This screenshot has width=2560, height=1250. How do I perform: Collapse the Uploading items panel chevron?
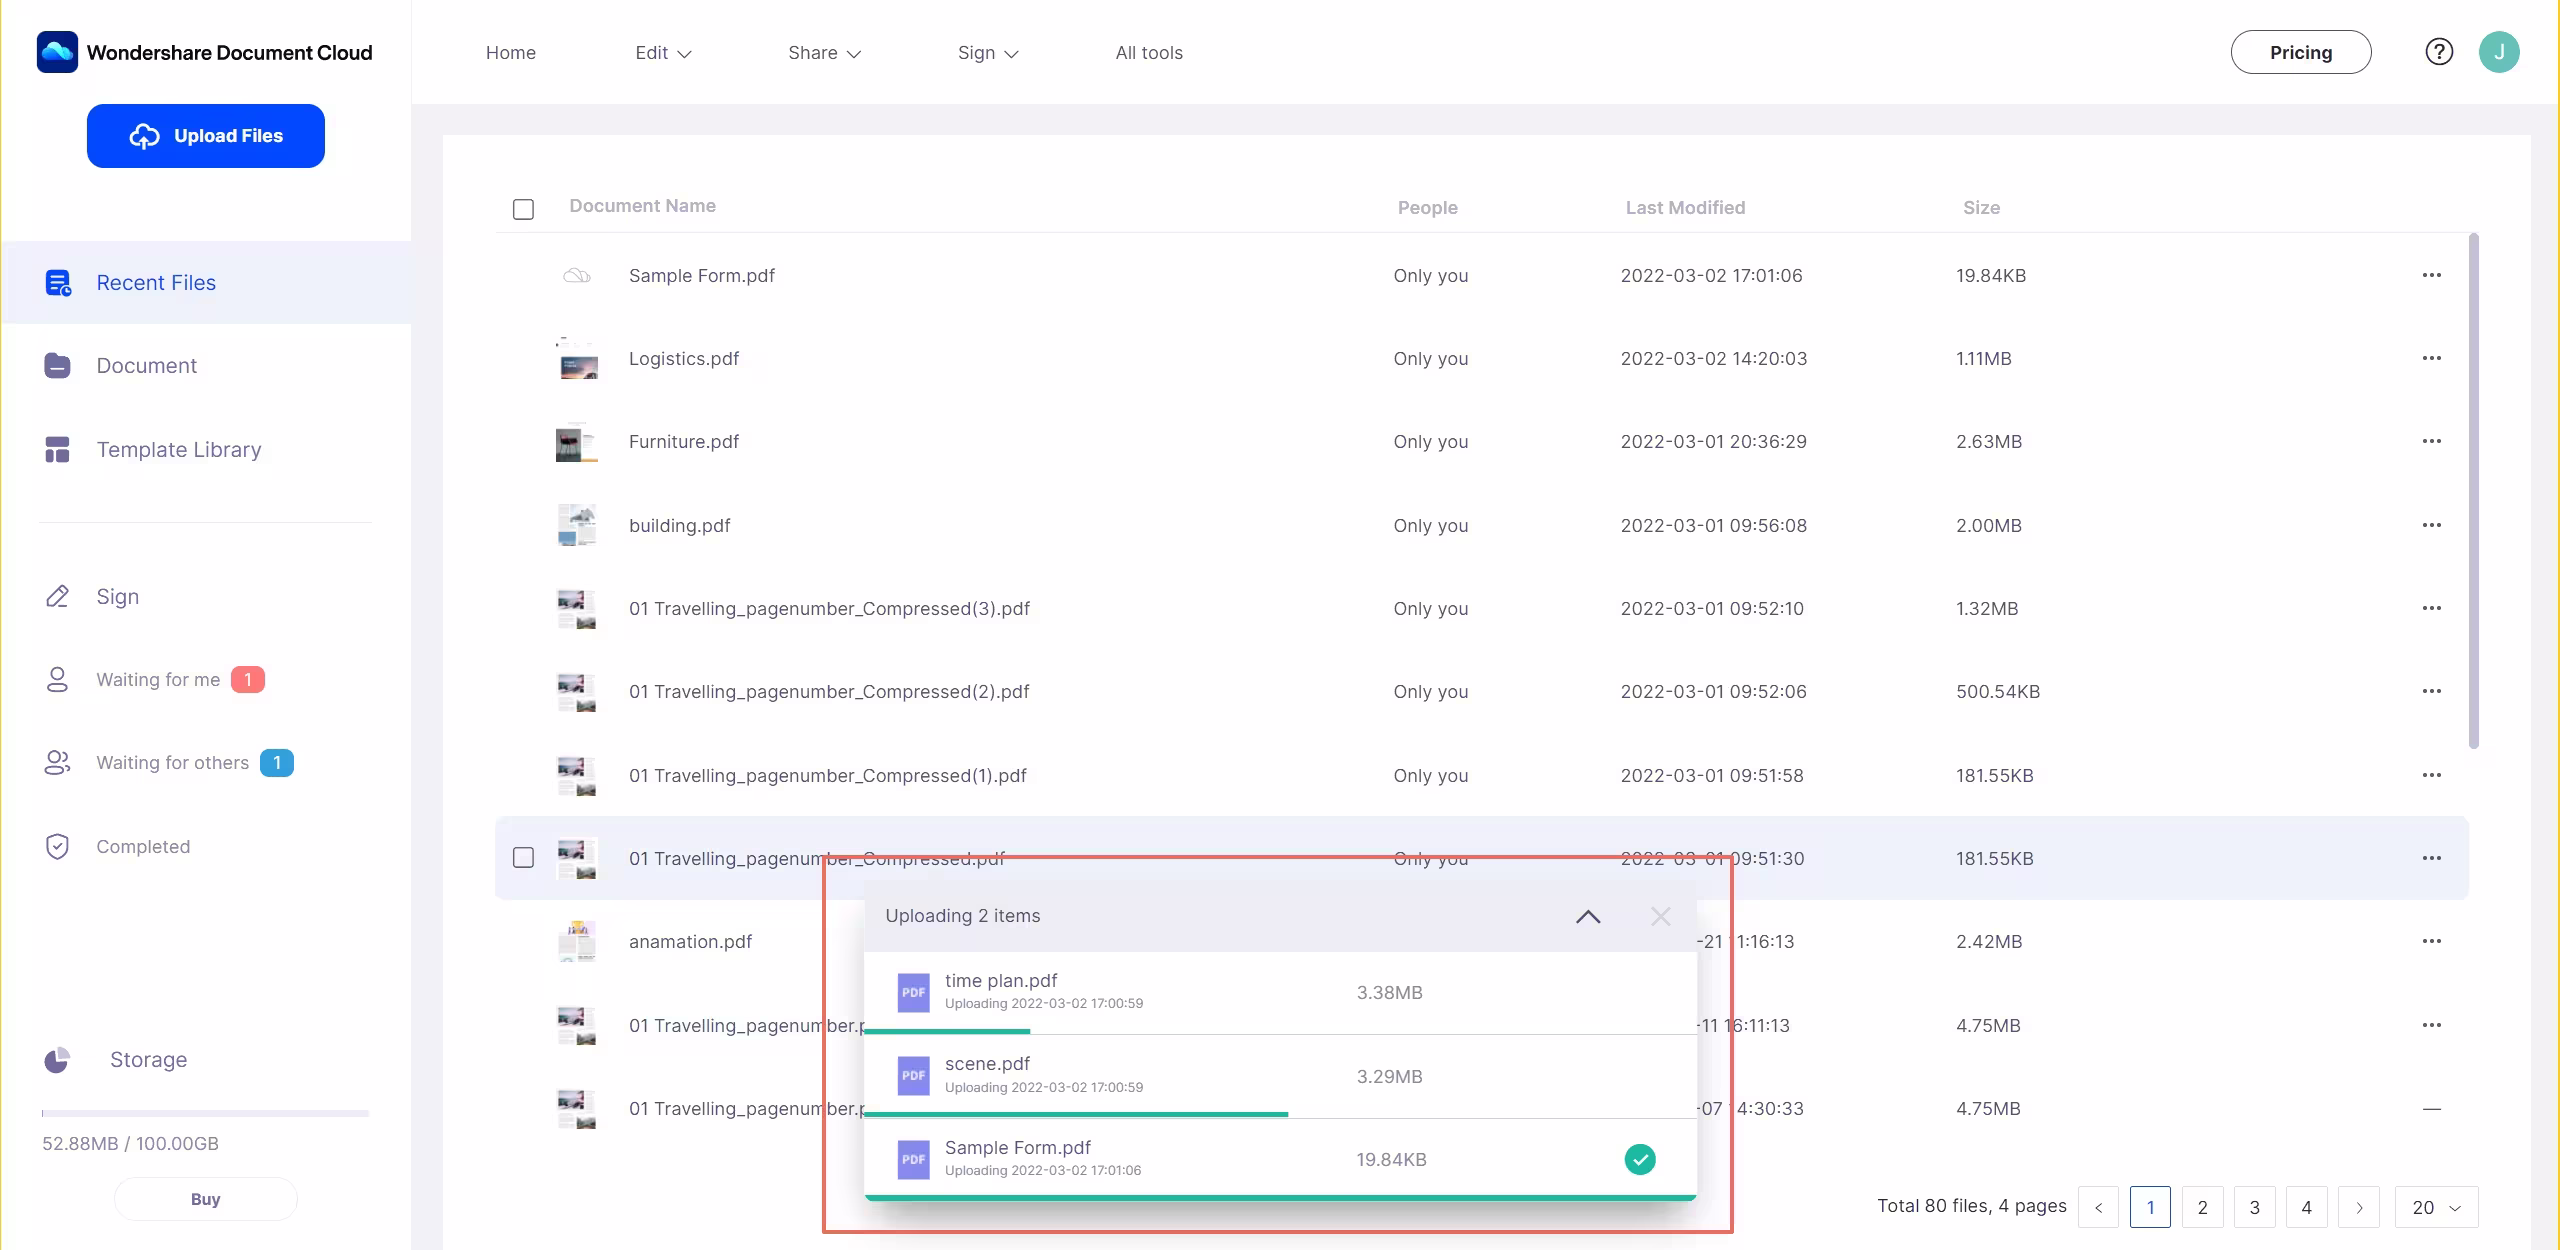1587,916
